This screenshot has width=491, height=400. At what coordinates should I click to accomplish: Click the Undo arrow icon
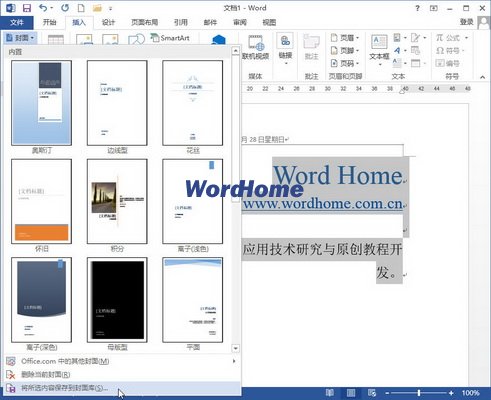pyautogui.click(x=43, y=8)
